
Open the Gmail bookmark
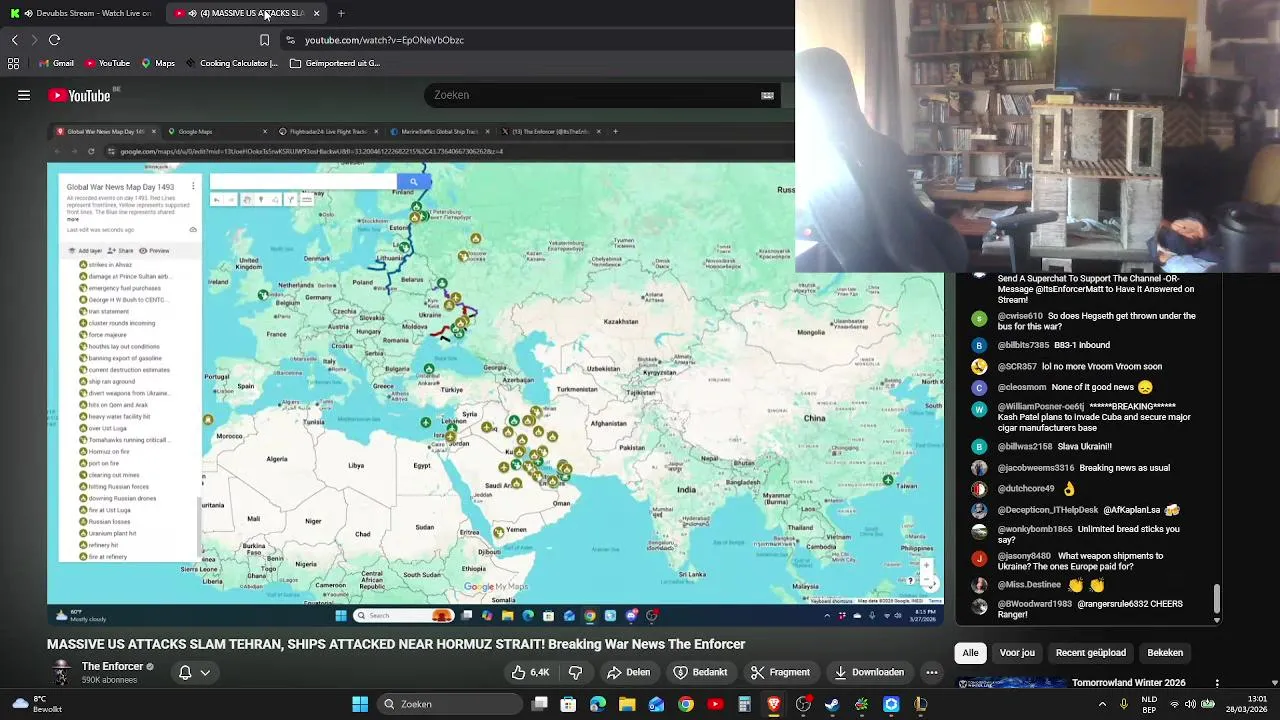point(56,63)
